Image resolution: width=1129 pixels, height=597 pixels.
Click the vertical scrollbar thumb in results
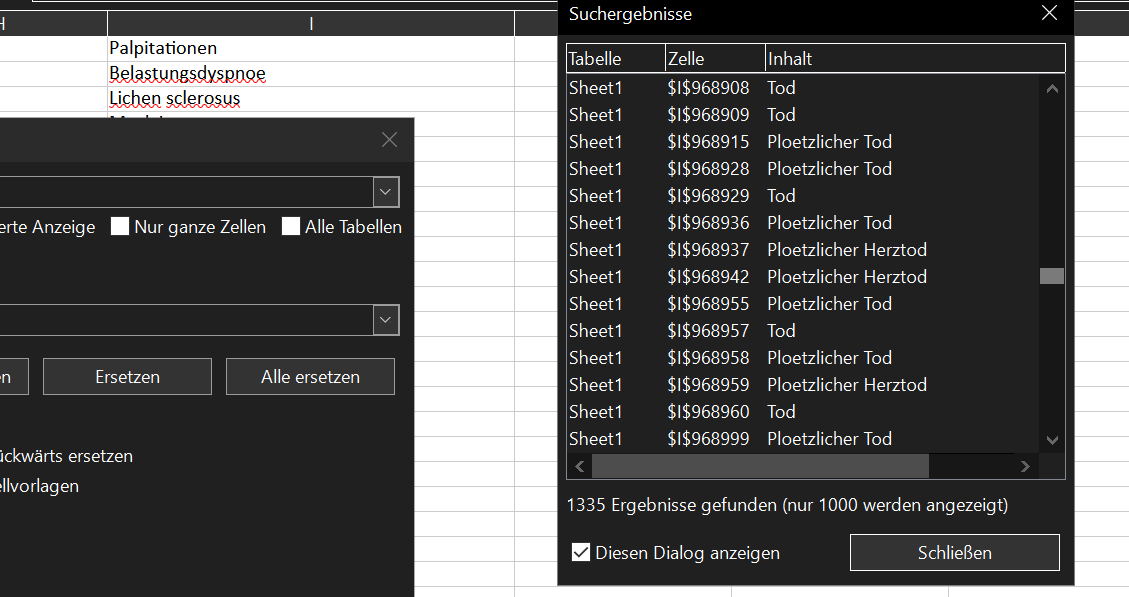[x=1052, y=276]
